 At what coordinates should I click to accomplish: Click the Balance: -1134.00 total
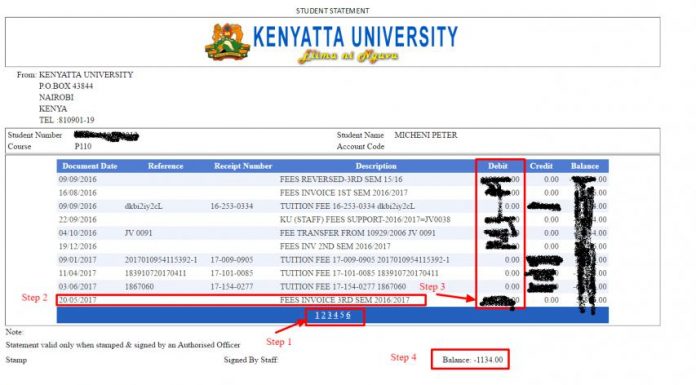pos(472,360)
